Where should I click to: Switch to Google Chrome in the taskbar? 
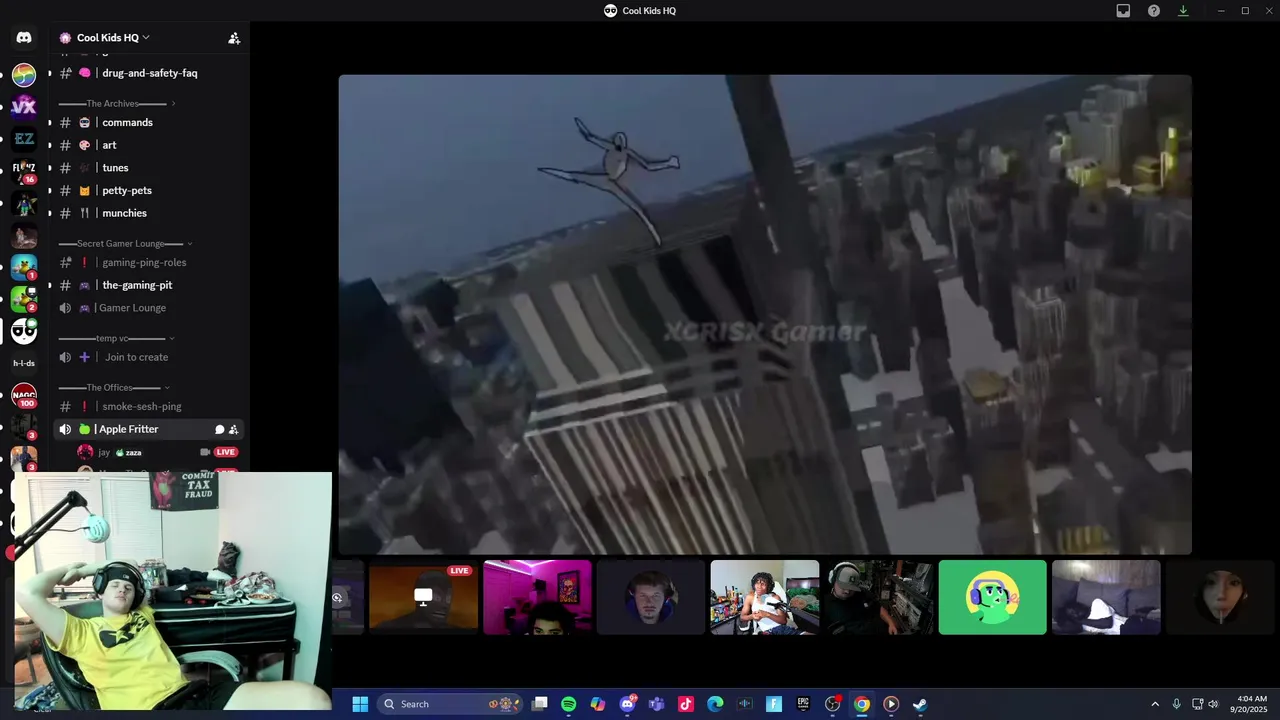point(862,704)
